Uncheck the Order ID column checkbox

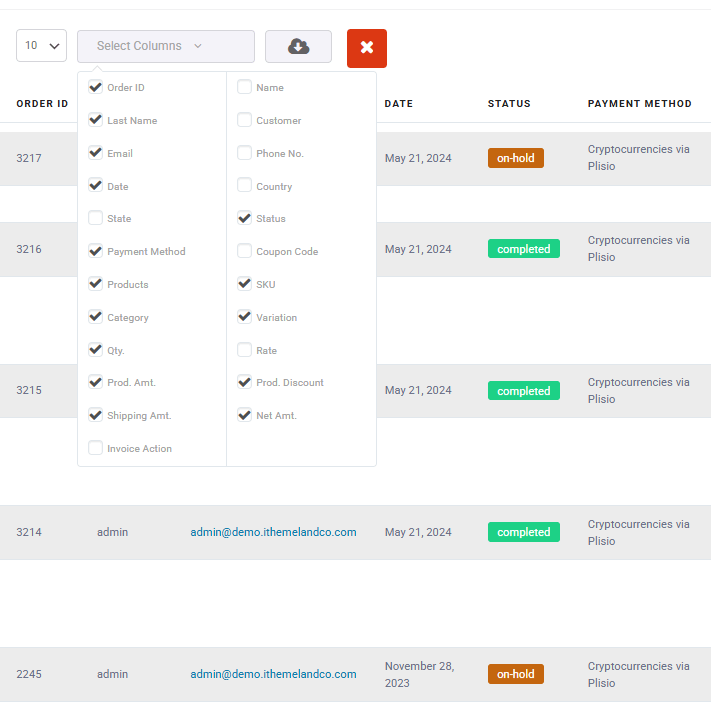[95, 87]
